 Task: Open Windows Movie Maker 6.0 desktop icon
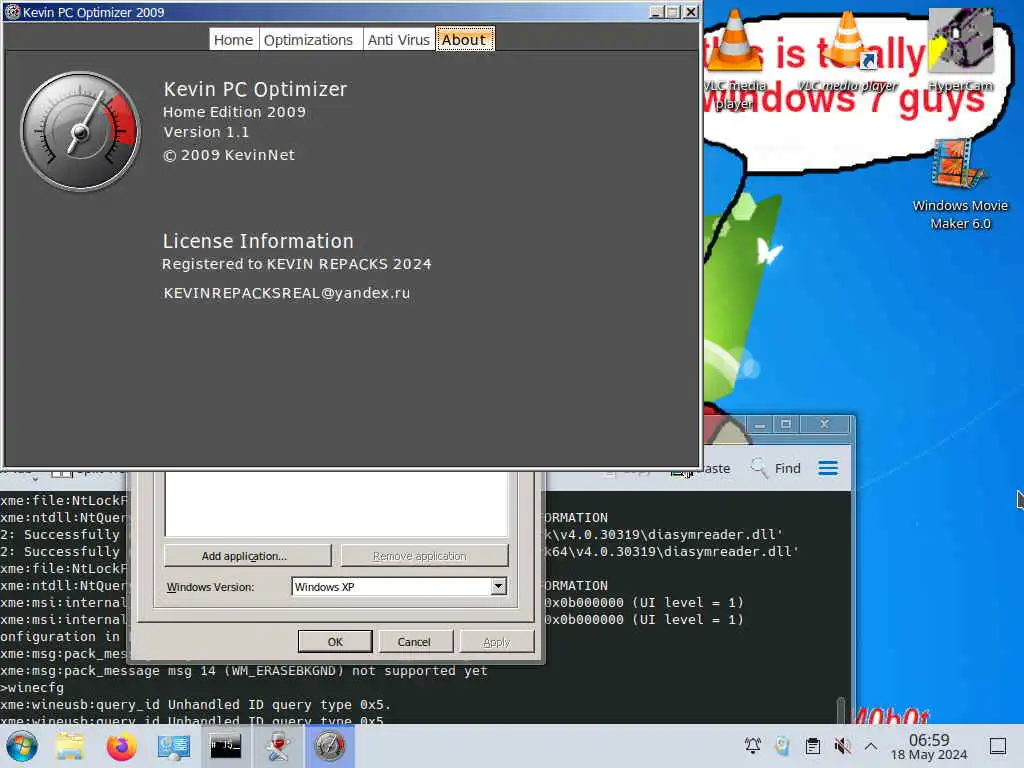click(x=960, y=185)
